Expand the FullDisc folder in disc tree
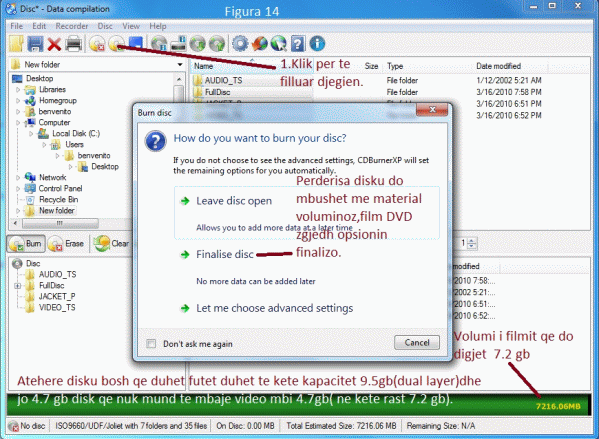Image resolution: width=599 pixels, height=439 pixels. pos(18,285)
